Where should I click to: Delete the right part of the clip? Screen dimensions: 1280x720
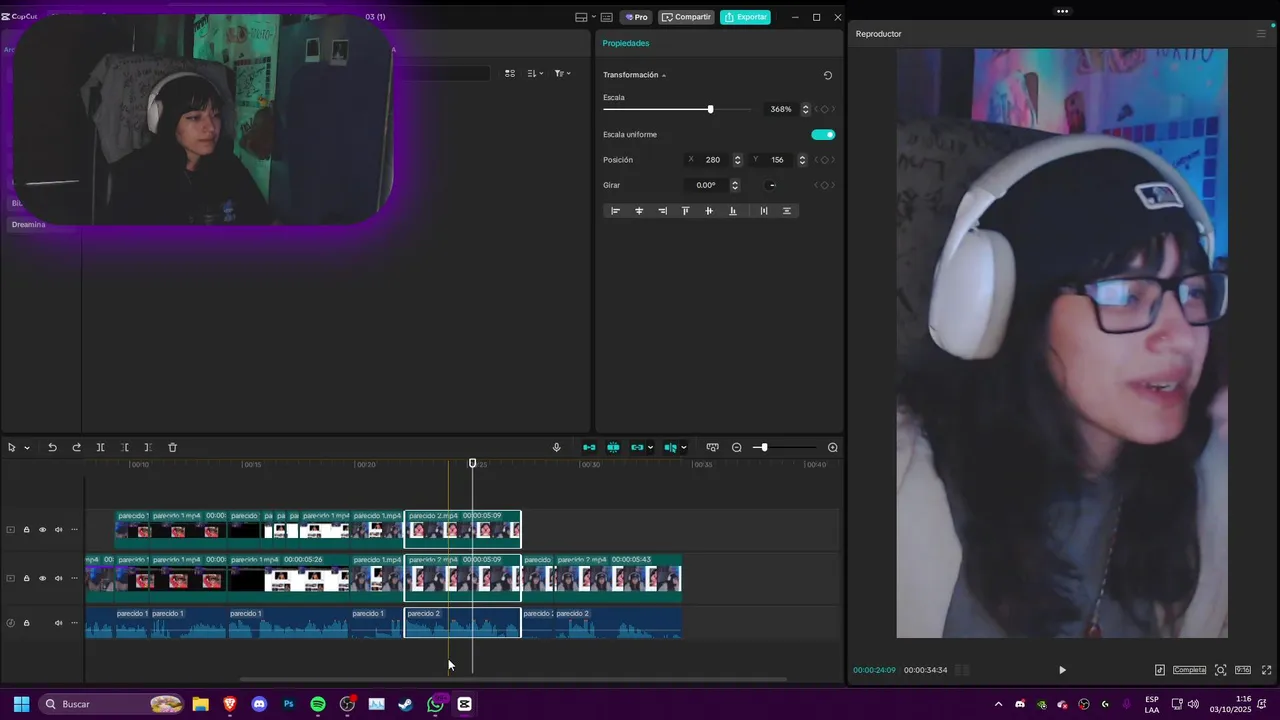pos(148,447)
